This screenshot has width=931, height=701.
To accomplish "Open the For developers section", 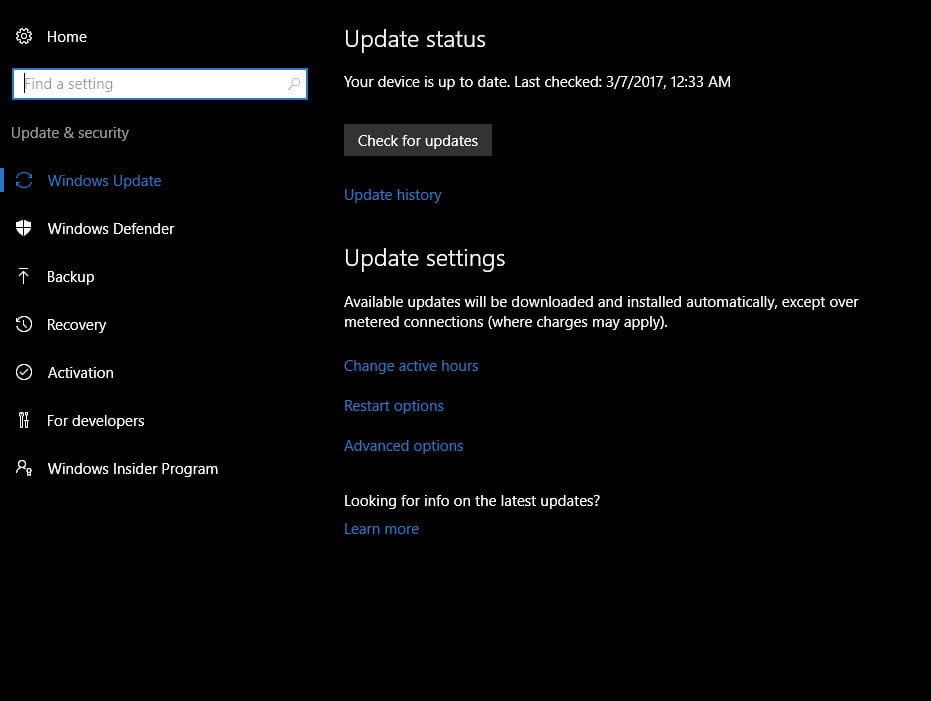I will [x=96, y=421].
